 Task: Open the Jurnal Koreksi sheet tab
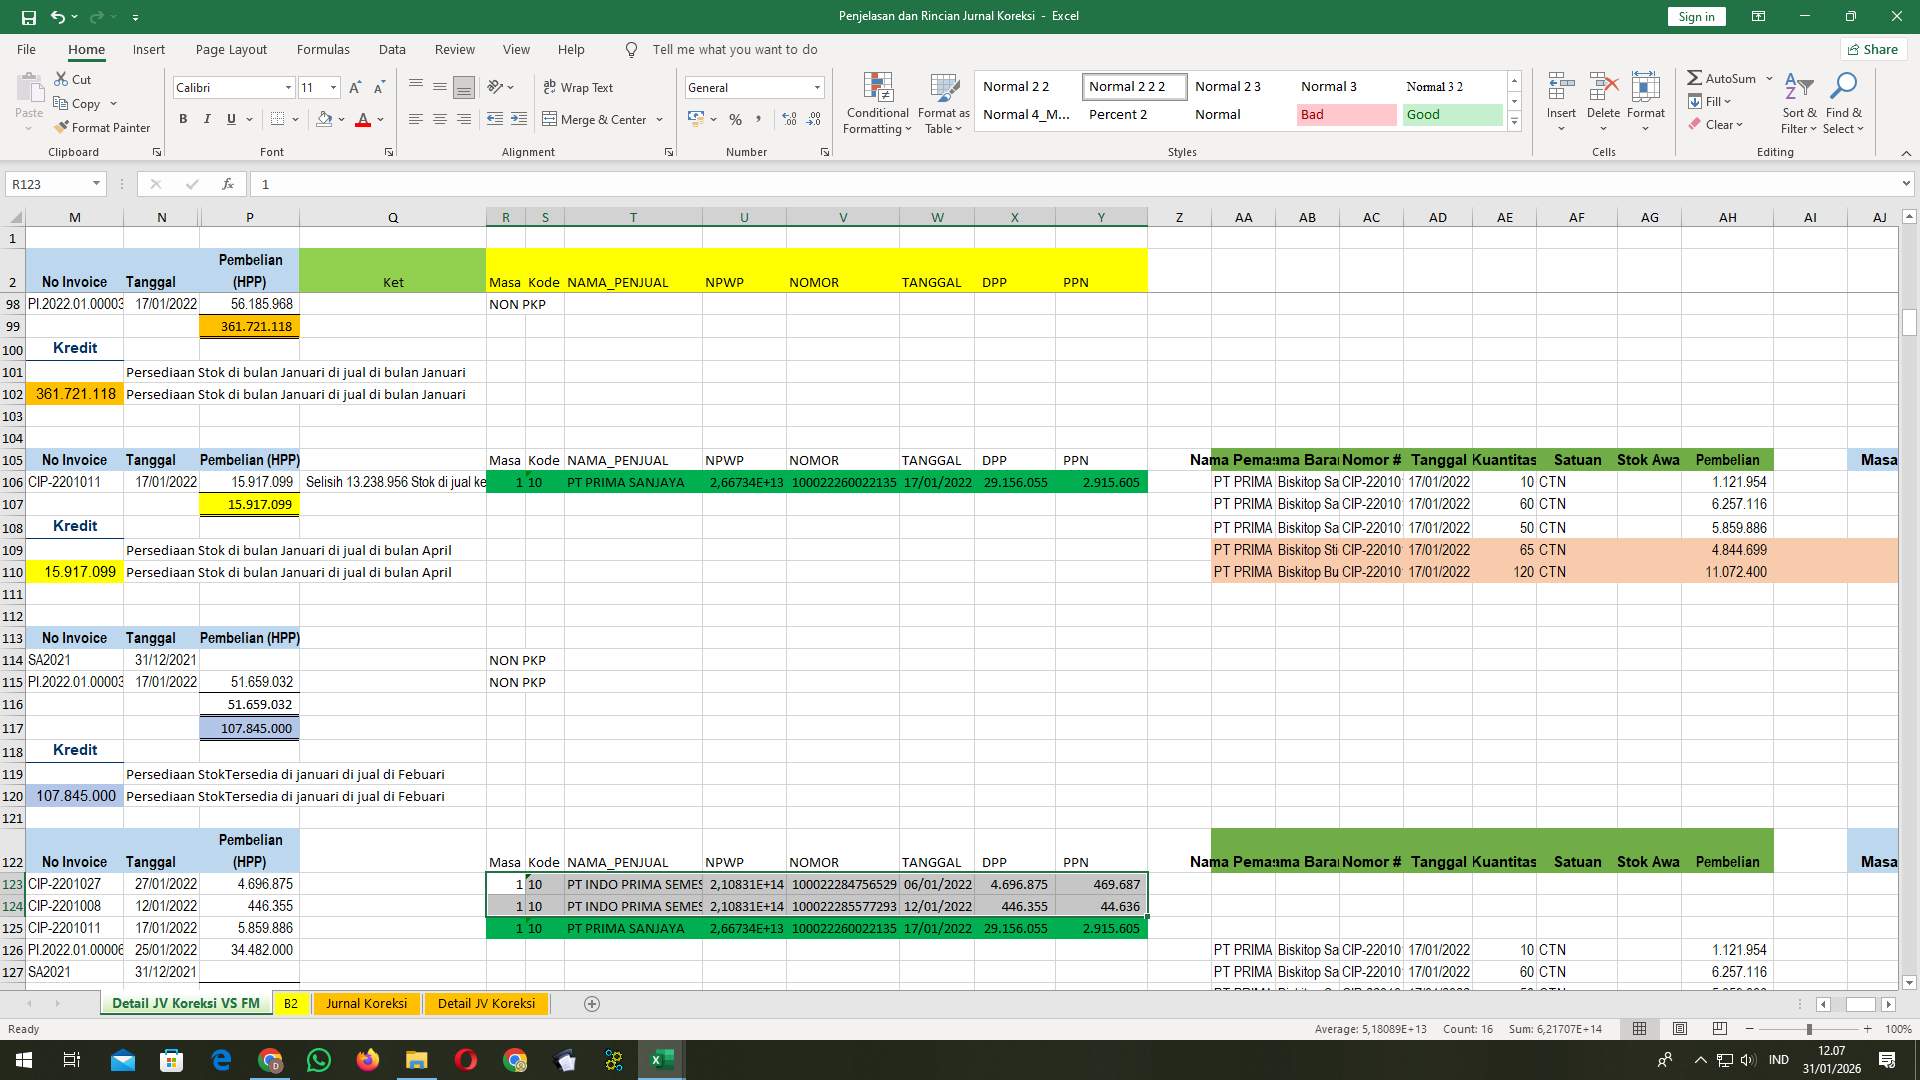(366, 1003)
